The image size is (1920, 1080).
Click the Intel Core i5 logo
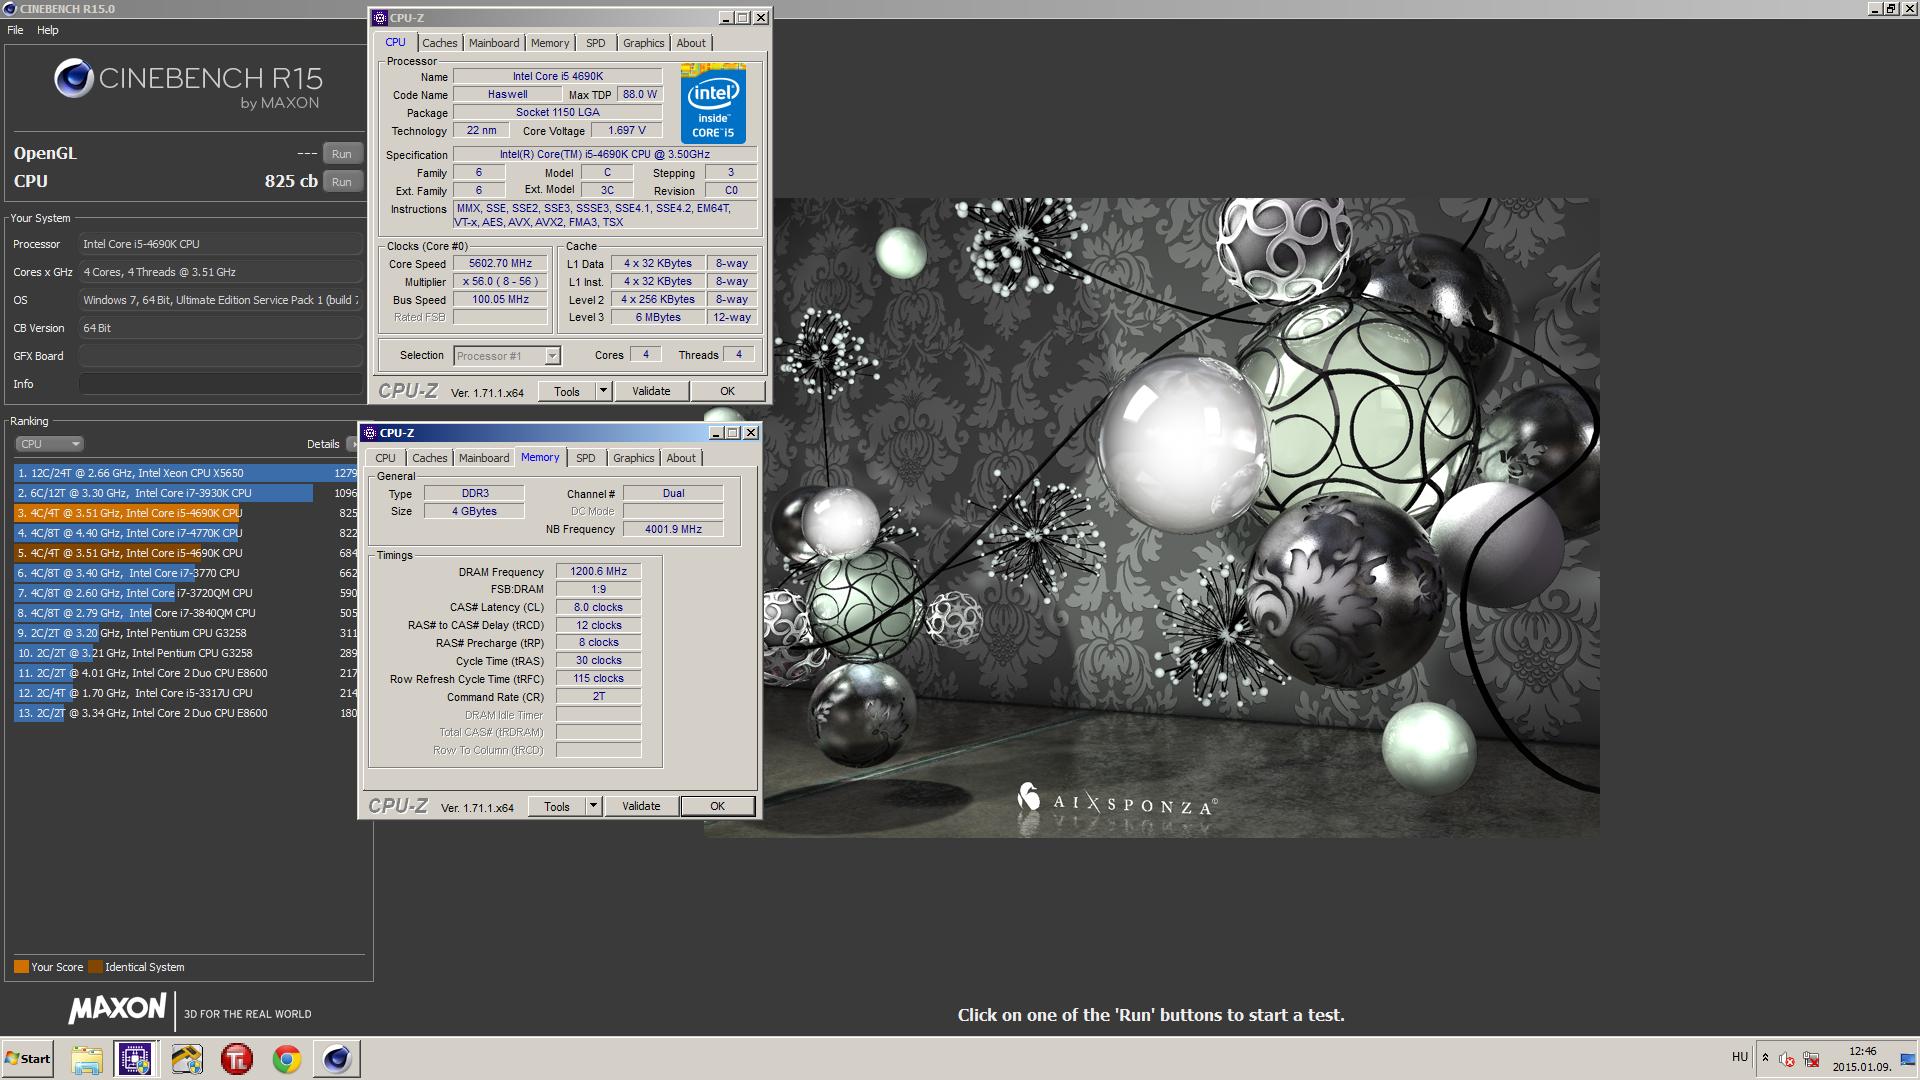[713, 104]
